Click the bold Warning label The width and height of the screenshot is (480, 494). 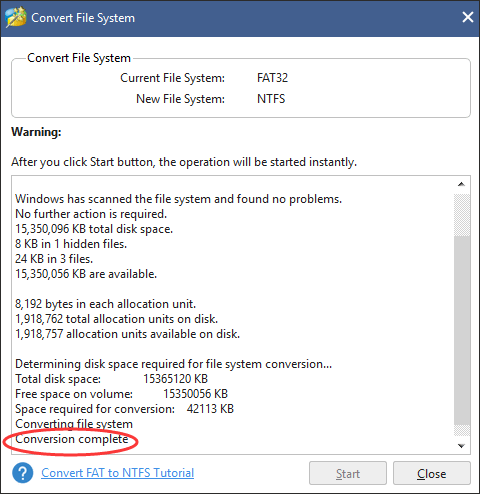coord(36,132)
